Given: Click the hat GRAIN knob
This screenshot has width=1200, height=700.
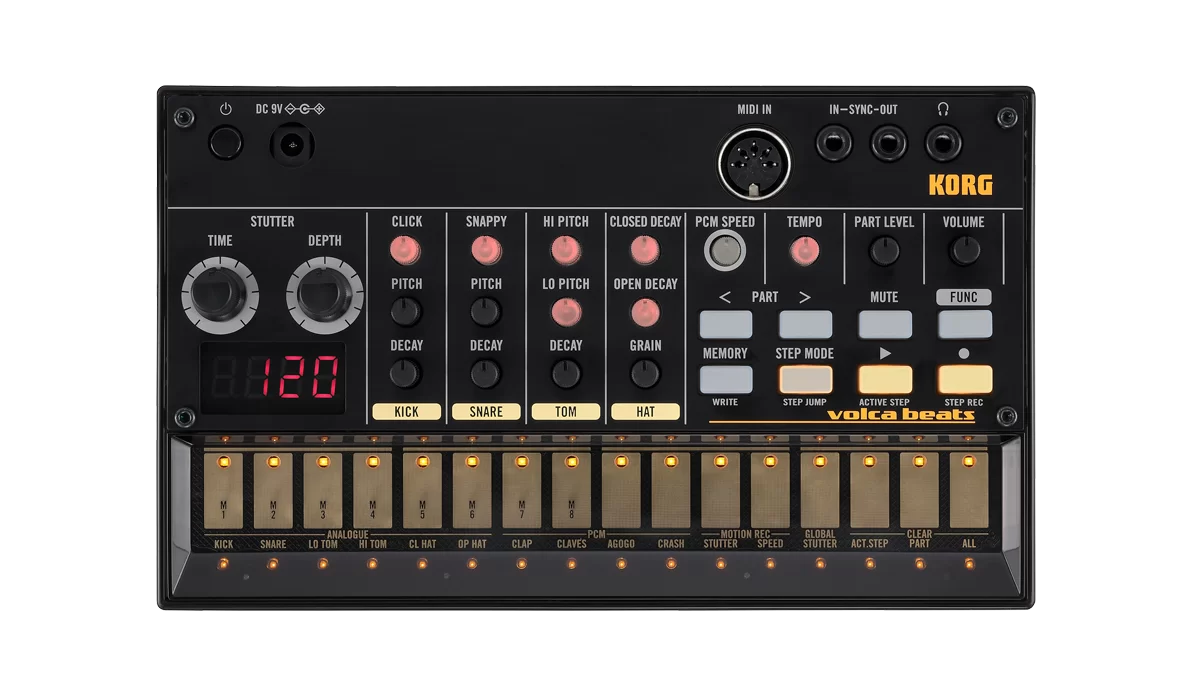Looking at the screenshot, I should tap(645, 374).
